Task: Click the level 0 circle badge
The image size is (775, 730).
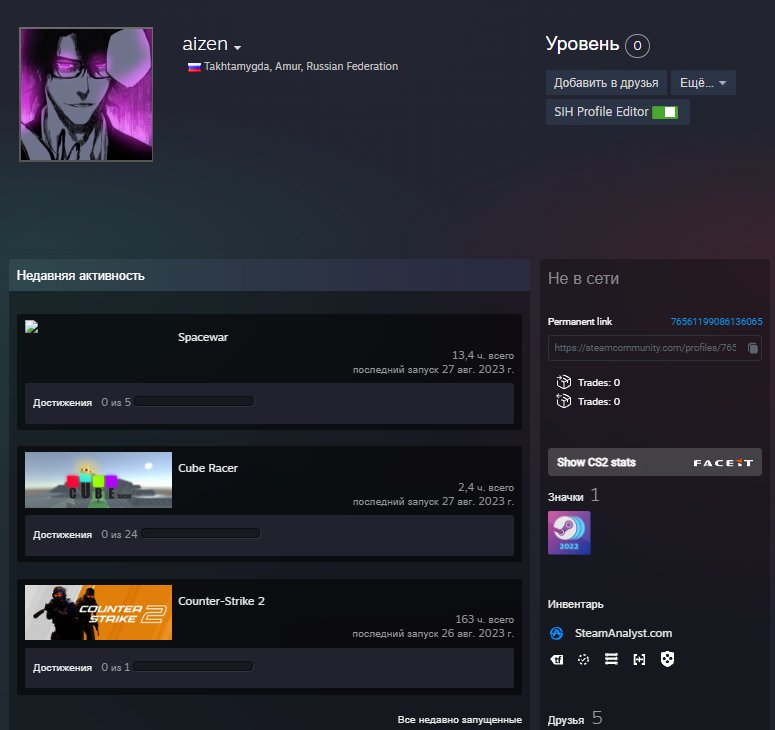Action: (x=637, y=46)
